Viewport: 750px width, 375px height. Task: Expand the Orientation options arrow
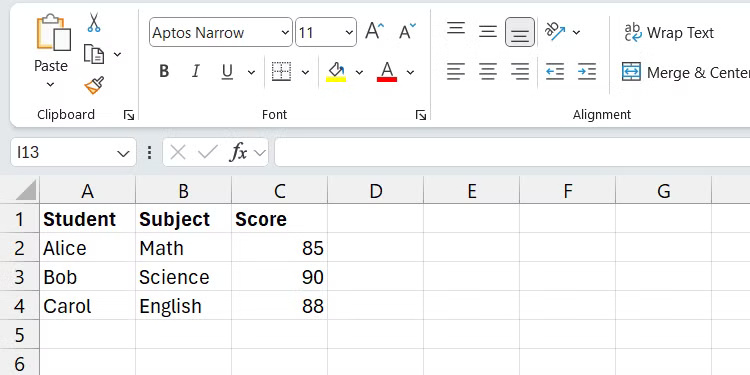pos(576,33)
